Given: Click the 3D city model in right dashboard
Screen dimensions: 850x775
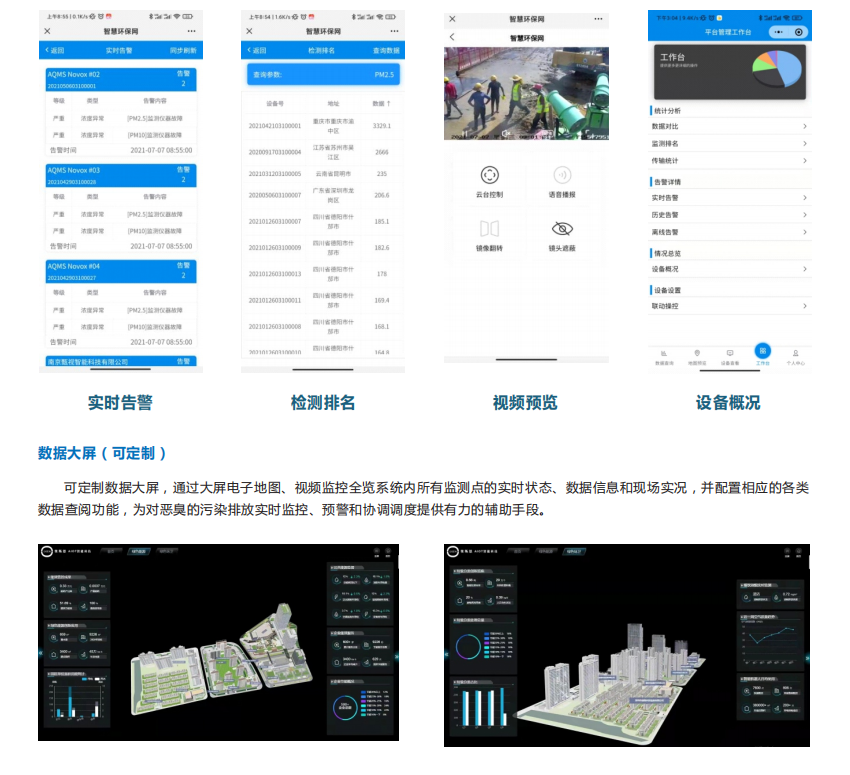Looking at the screenshot, I should pos(611,683).
